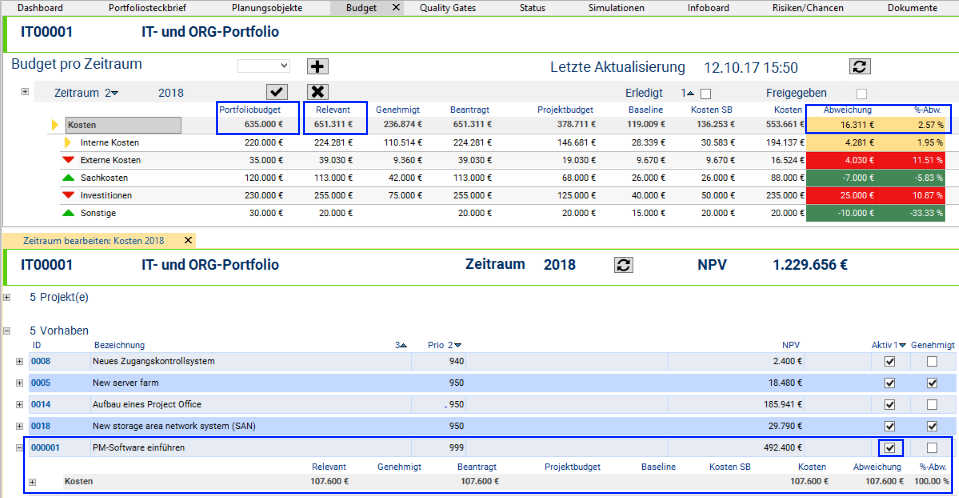Toggle the Erledigt checkbox

coord(706,93)
